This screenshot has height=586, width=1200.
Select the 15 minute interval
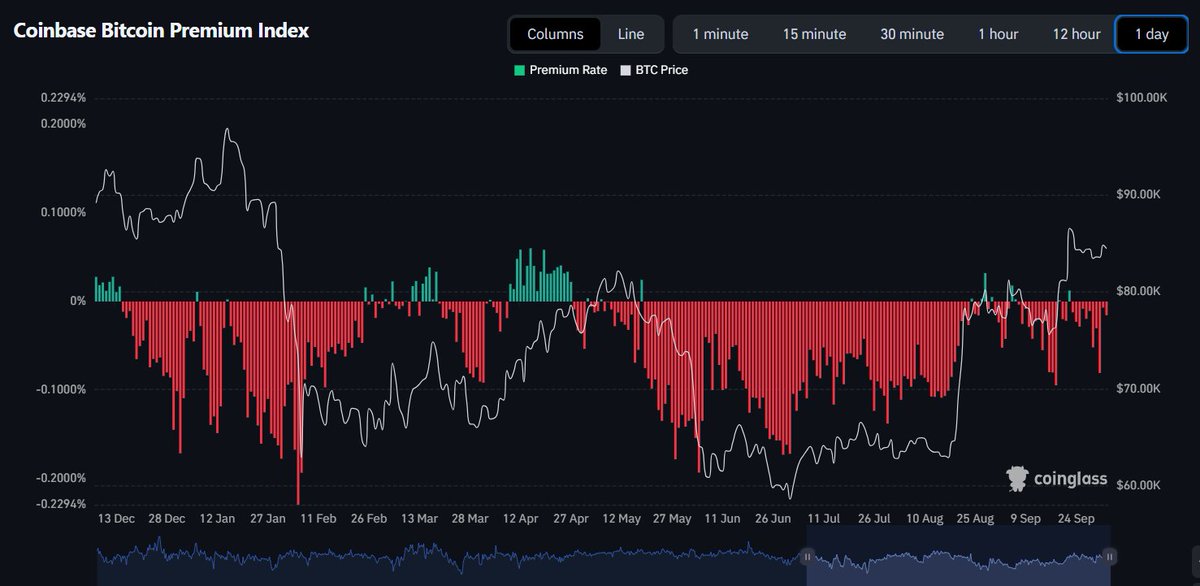[814, 34]
